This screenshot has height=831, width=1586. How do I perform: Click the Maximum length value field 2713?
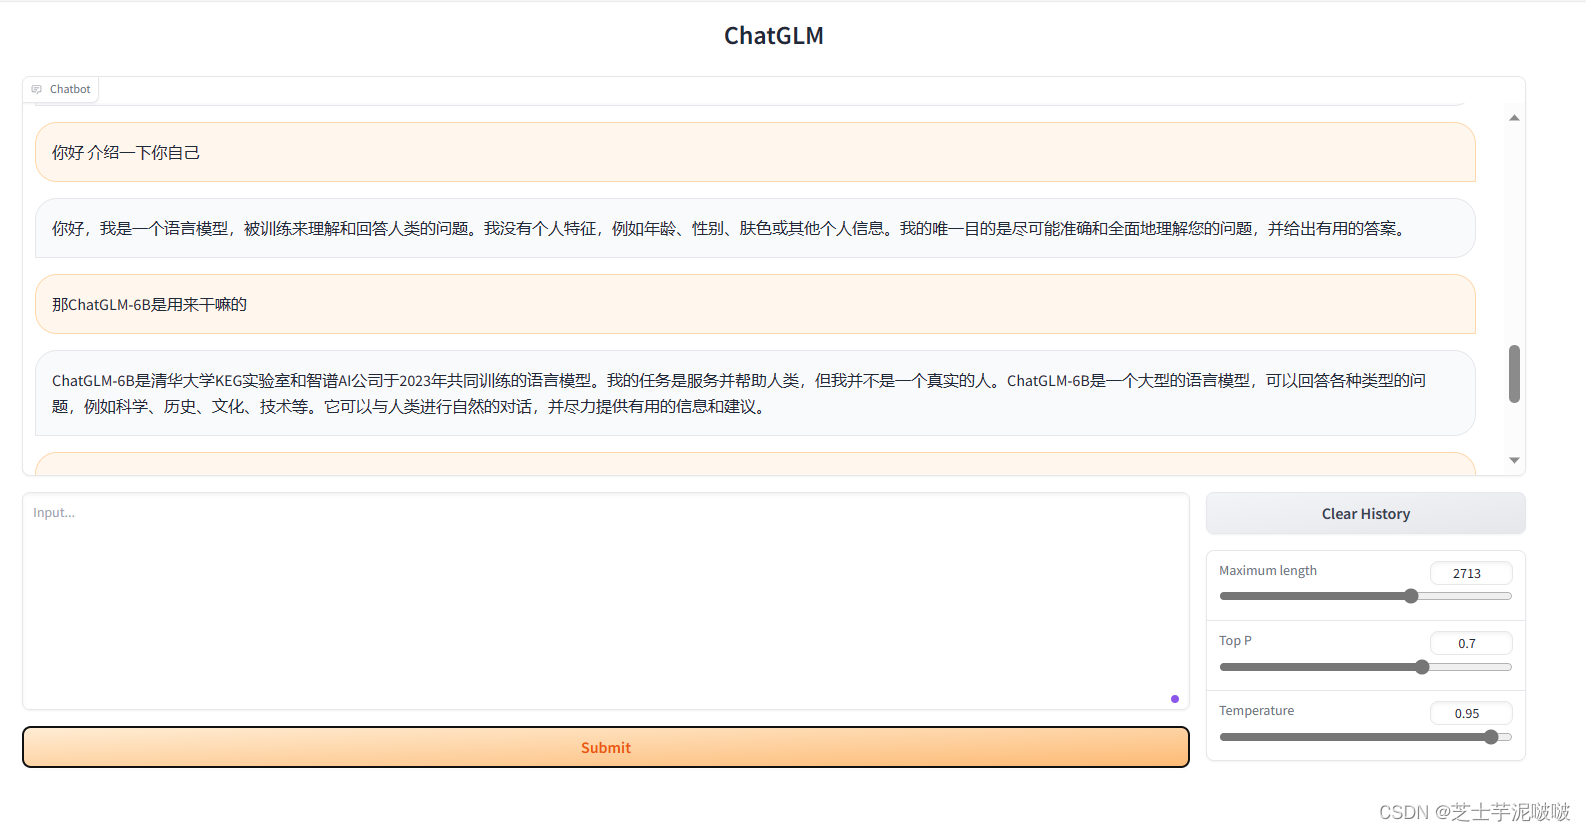[1470, 573]
